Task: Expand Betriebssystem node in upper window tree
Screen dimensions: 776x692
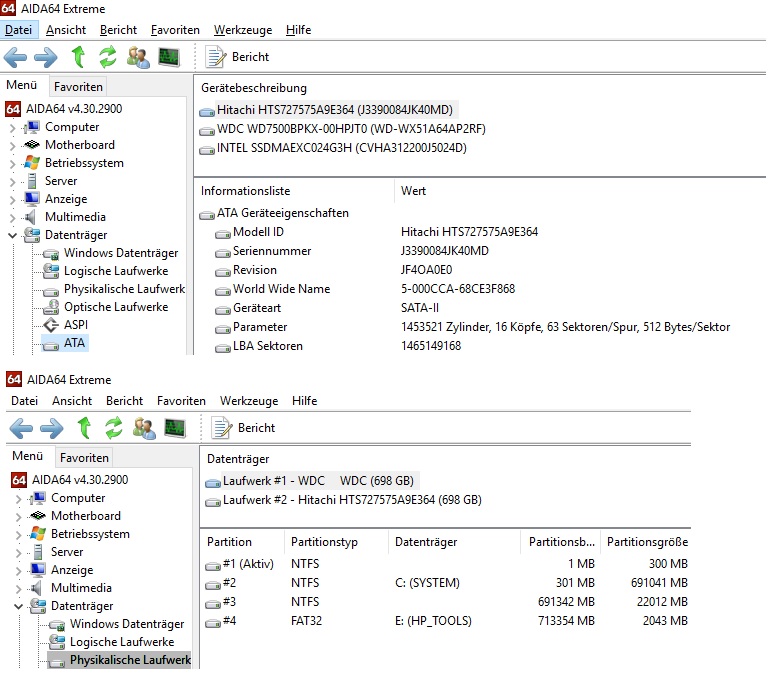Action: [12, 164]
